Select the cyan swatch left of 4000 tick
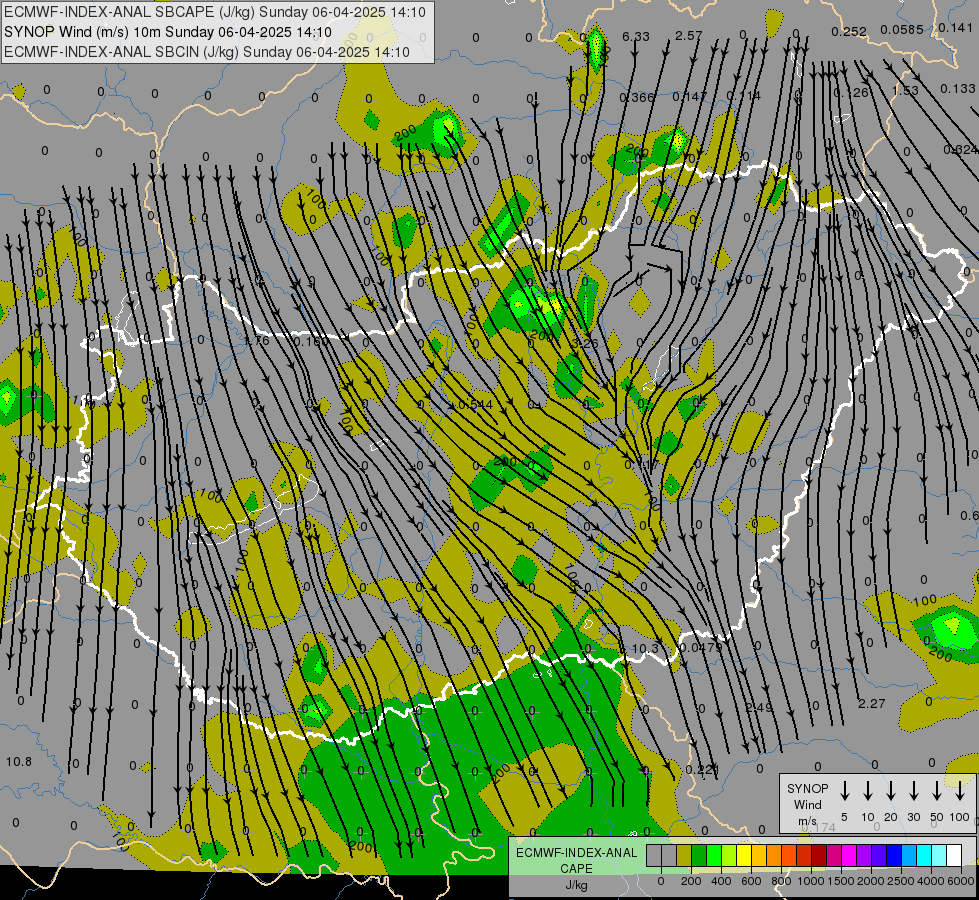The width and height of the screenshot is (979, 900). (x=925, y=856)
